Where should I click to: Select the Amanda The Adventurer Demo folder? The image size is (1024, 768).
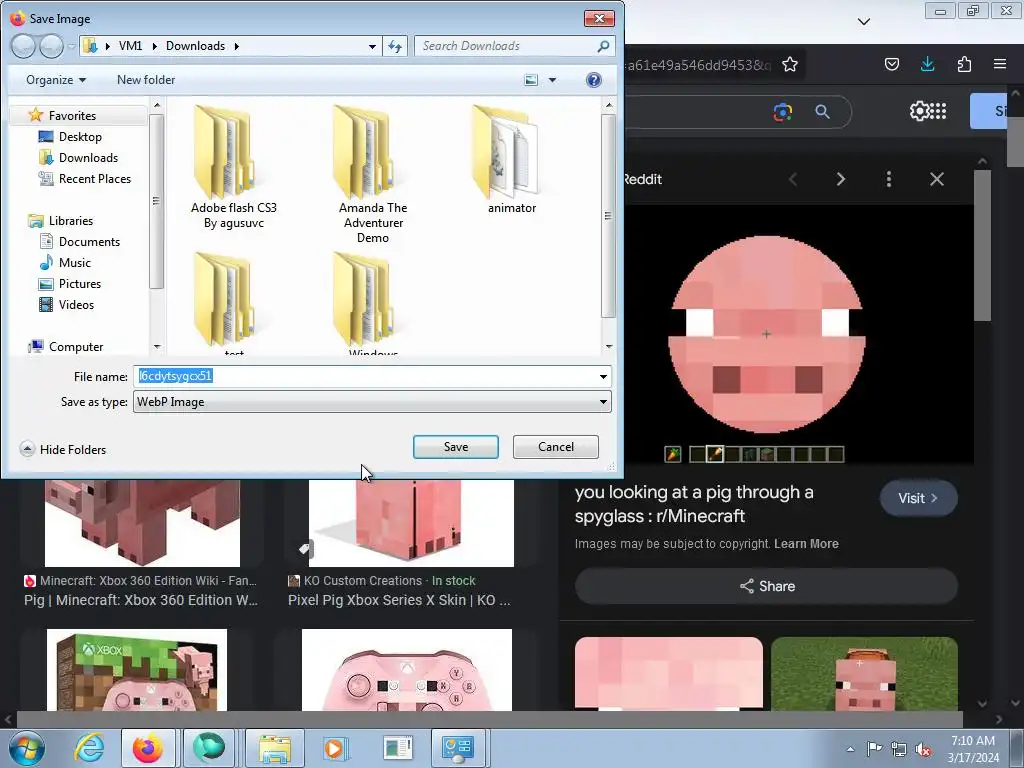373,175
